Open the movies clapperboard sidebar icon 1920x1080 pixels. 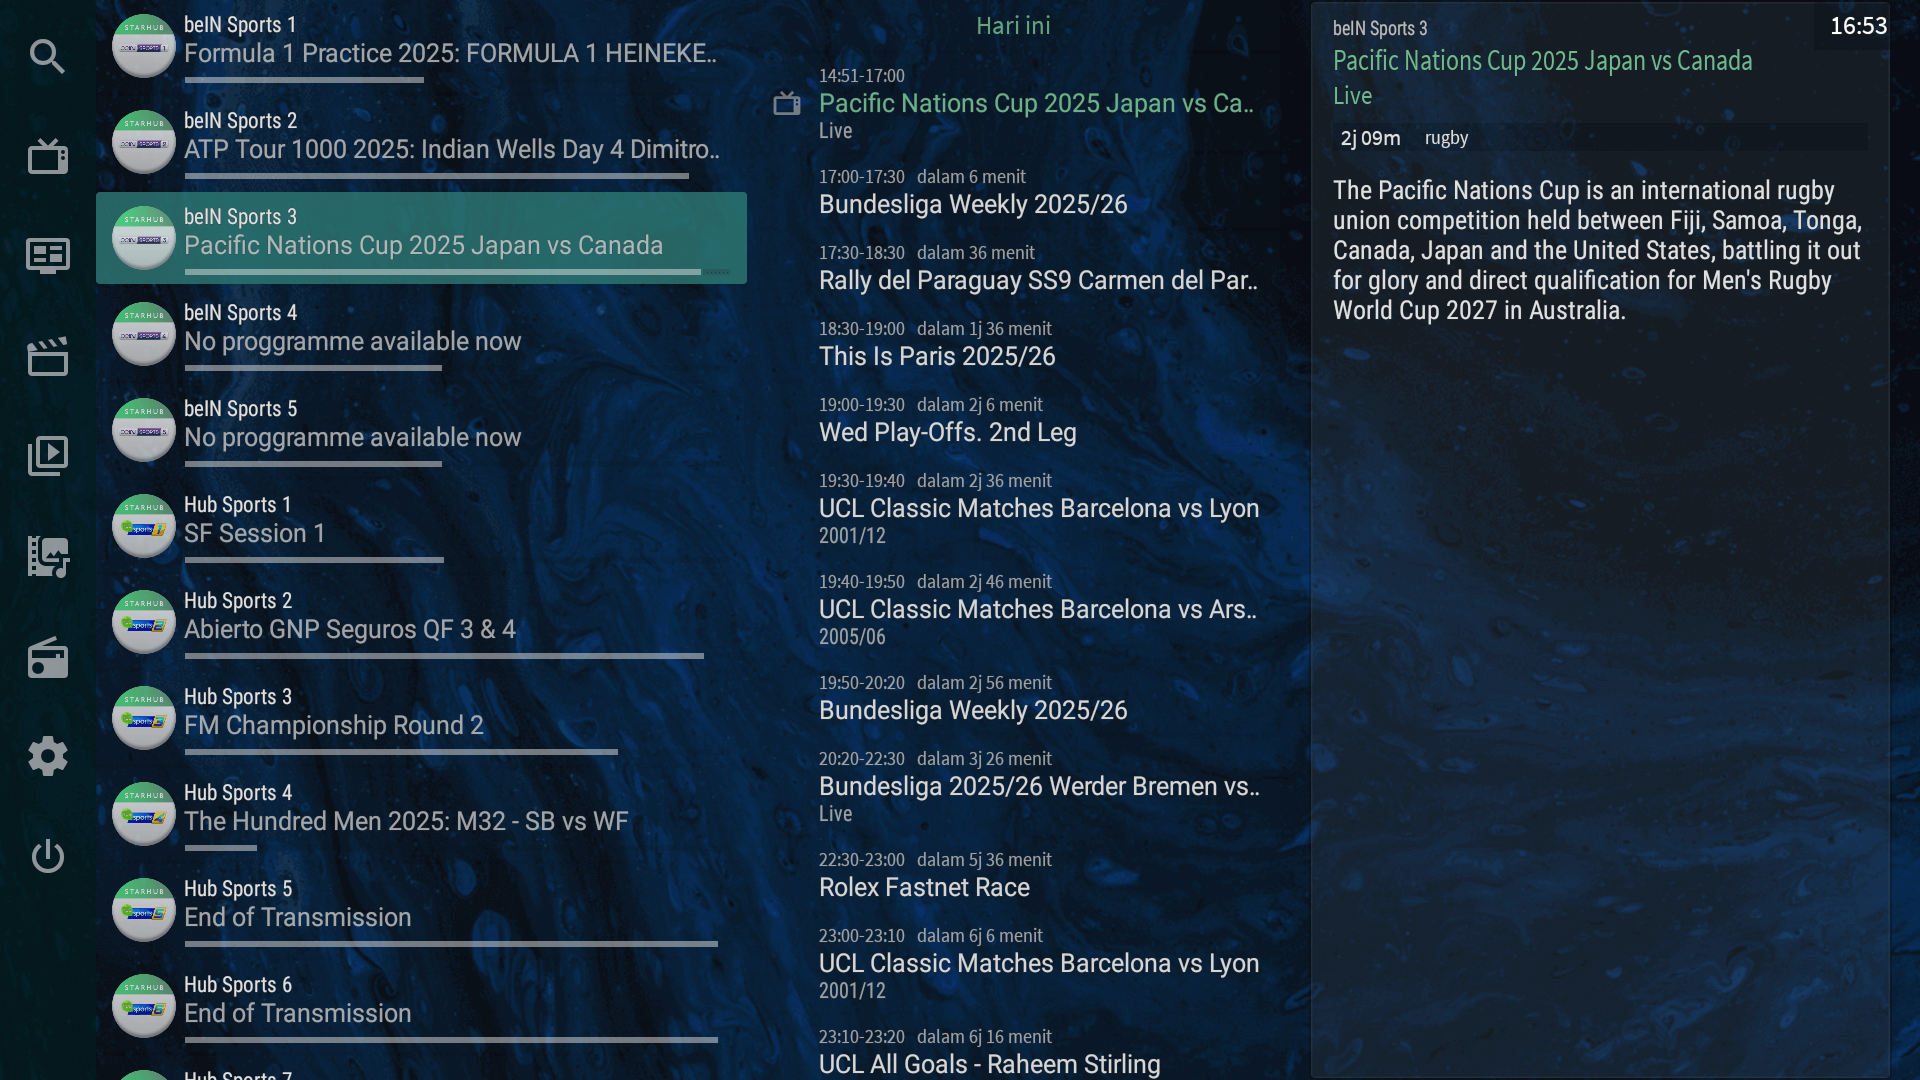pos(47,356)
